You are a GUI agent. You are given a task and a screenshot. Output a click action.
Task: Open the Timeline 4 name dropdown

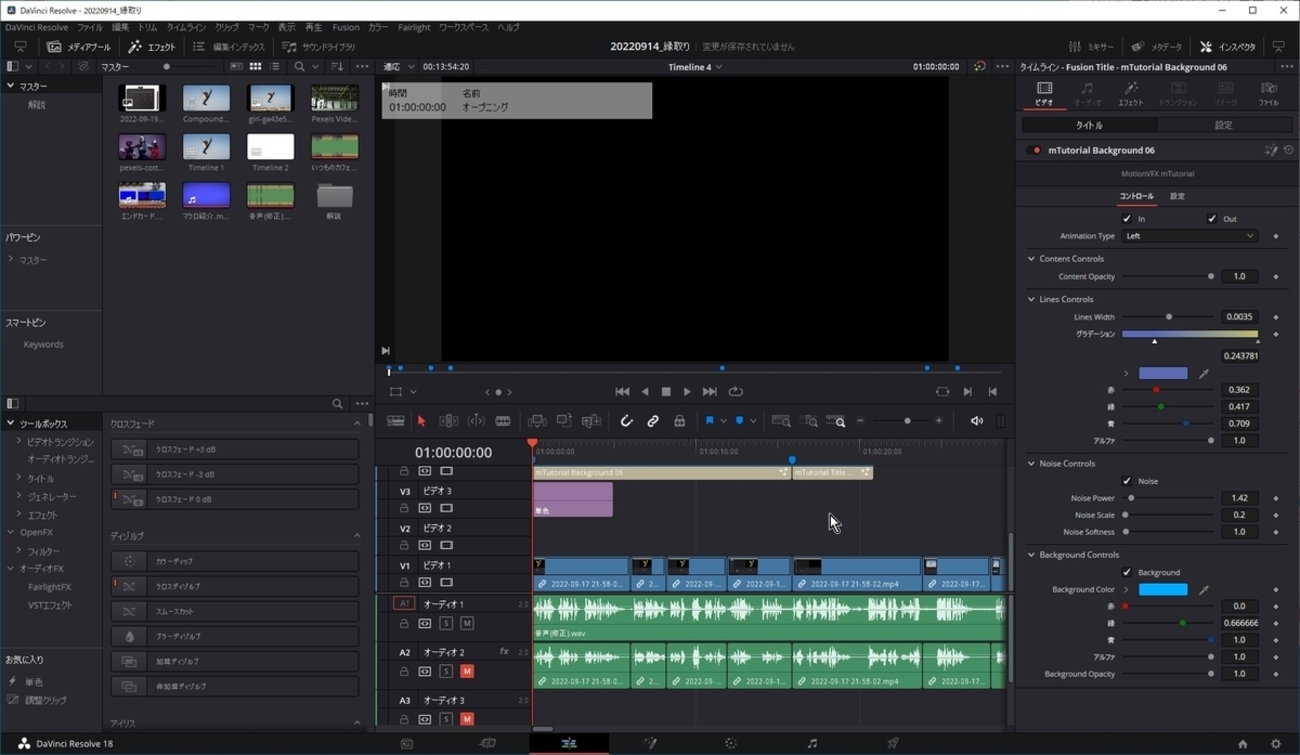(x=695, y=67)
